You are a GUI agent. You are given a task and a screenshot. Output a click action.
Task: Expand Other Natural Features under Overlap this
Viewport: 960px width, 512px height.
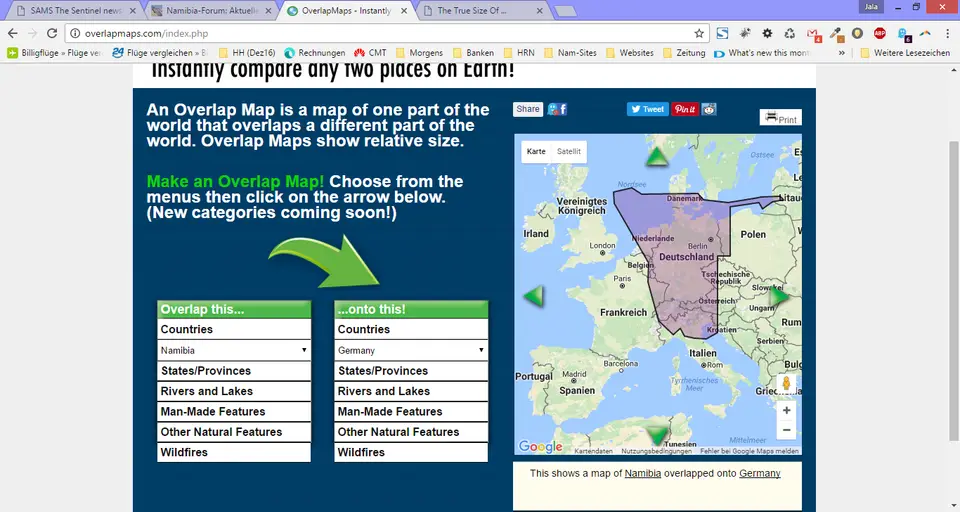pos(234,432)
